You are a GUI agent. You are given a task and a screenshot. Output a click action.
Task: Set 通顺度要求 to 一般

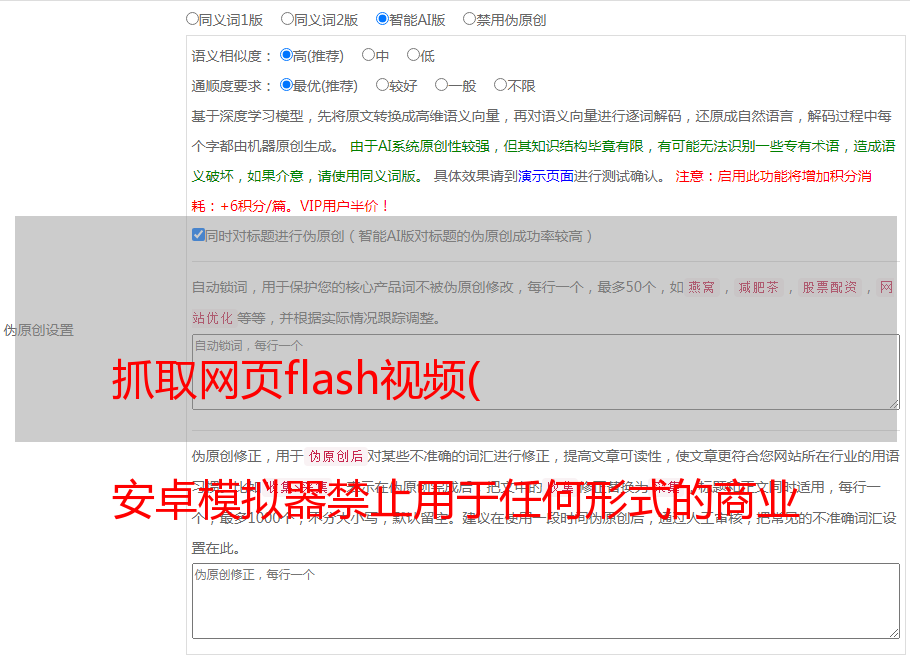coord(441,85)
